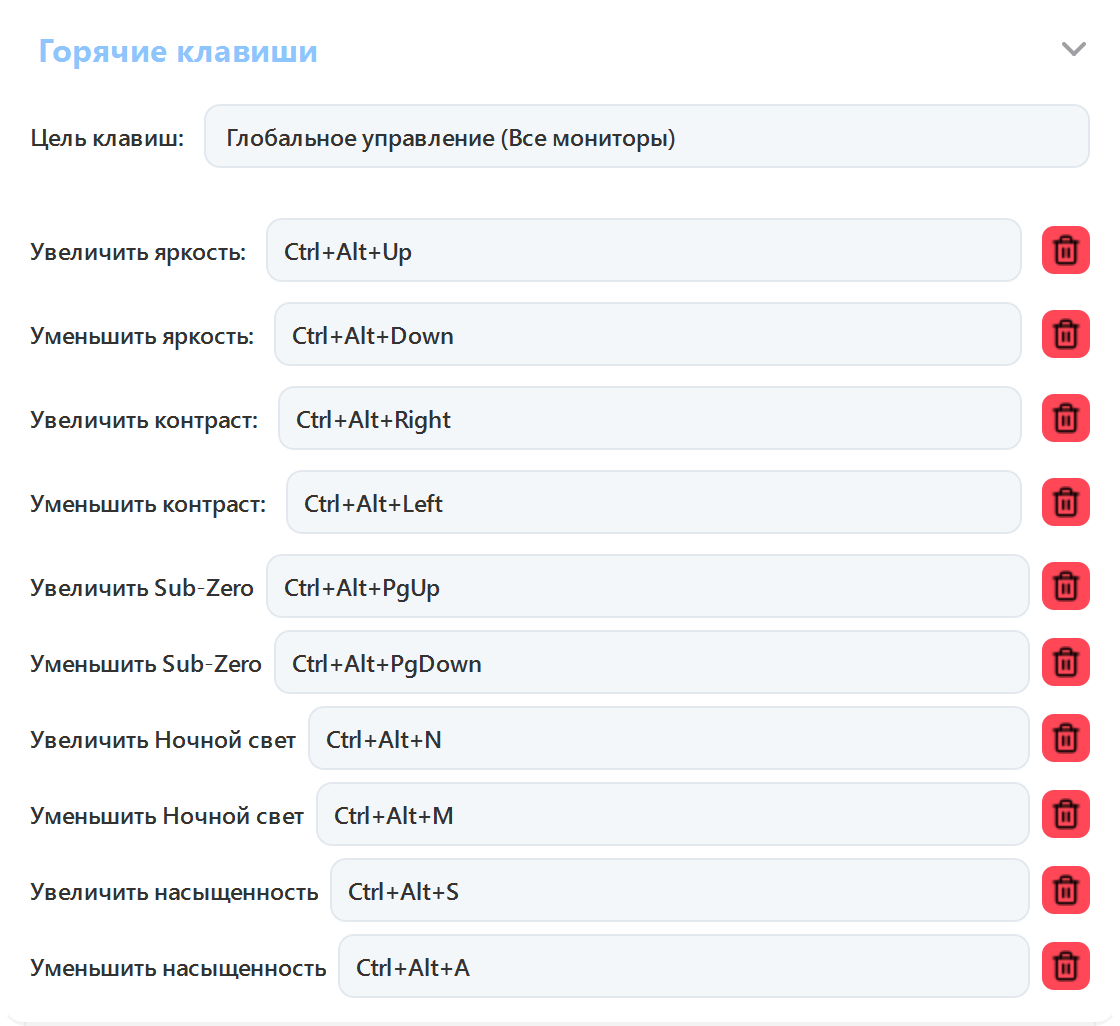Image resolution: width=1120 pixels, height=1026 pixels.
Task: Collapse the Горячие клавиши section chevron
Action: point(1074,49)
